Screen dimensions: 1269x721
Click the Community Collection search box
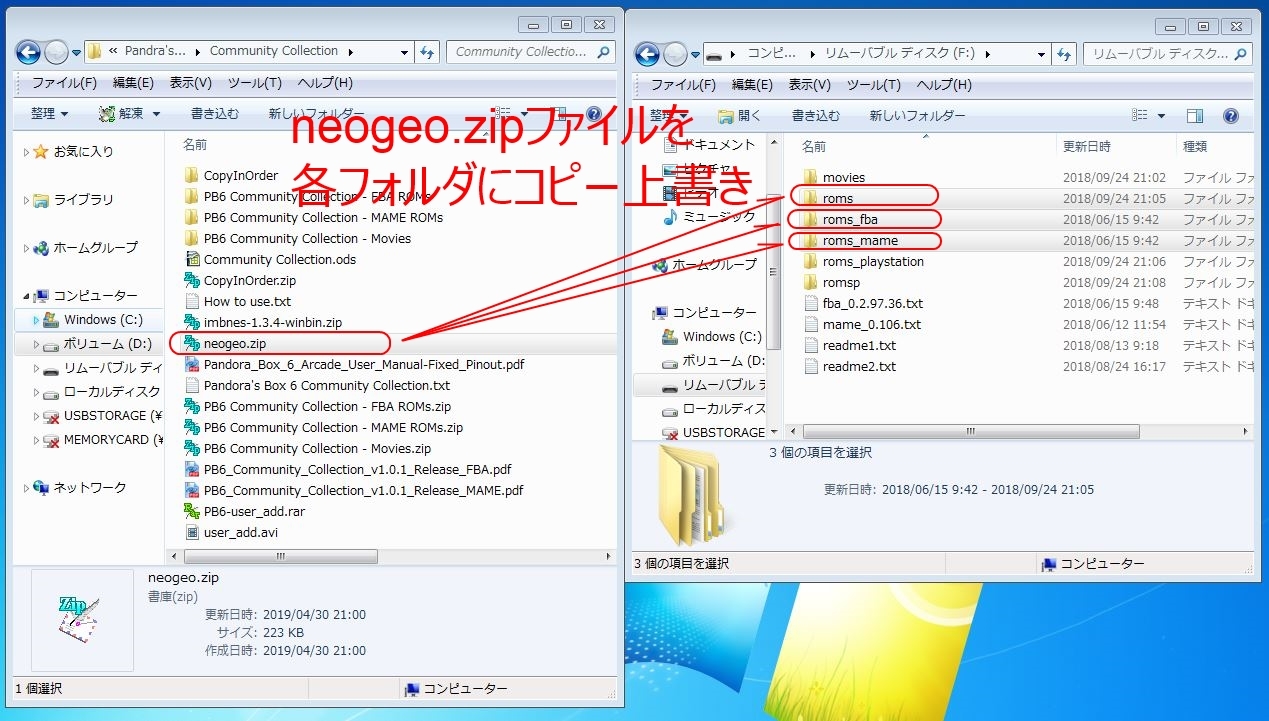click(531, 52)
